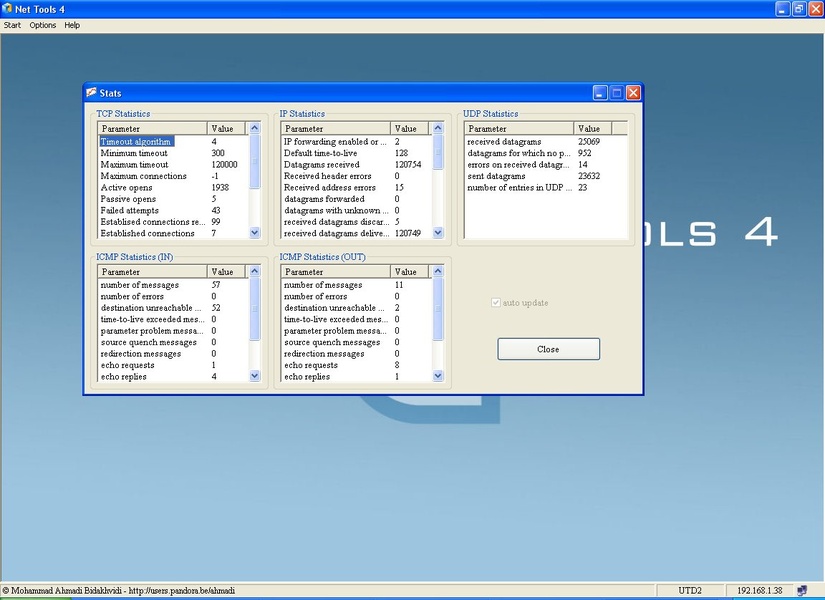This screenshot has width=825, height=600.
Task: Open the Options menu
Action: coord(43,25)
